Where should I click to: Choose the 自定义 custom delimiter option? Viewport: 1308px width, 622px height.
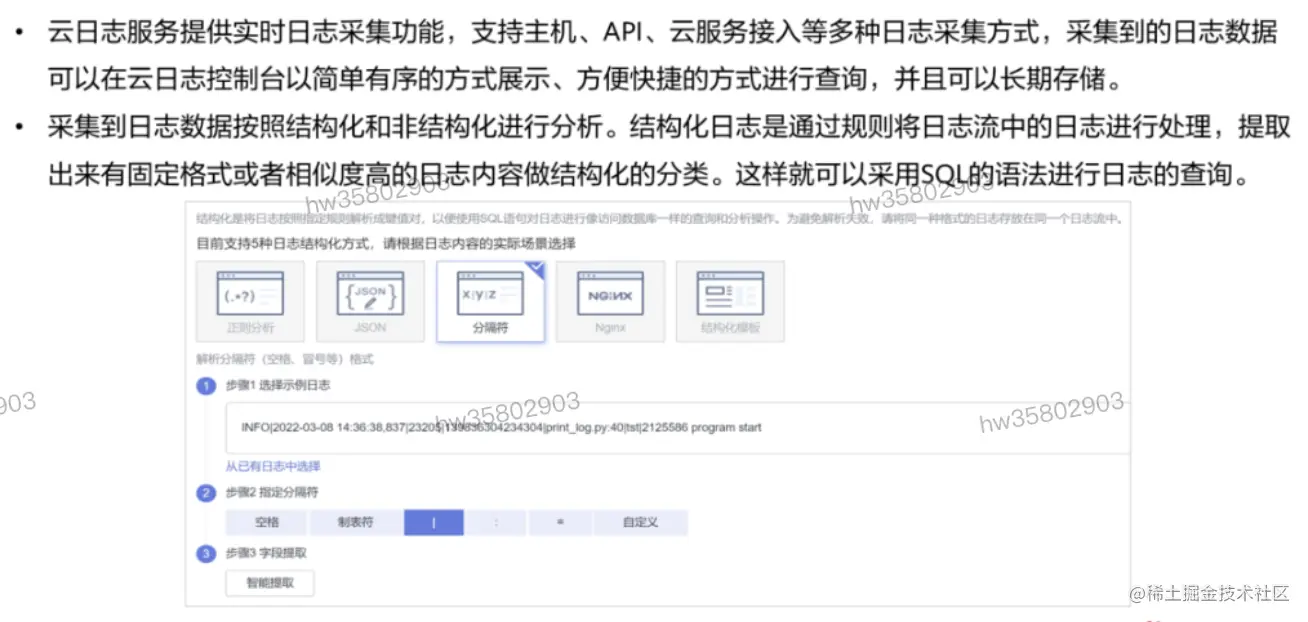(640, 523)
